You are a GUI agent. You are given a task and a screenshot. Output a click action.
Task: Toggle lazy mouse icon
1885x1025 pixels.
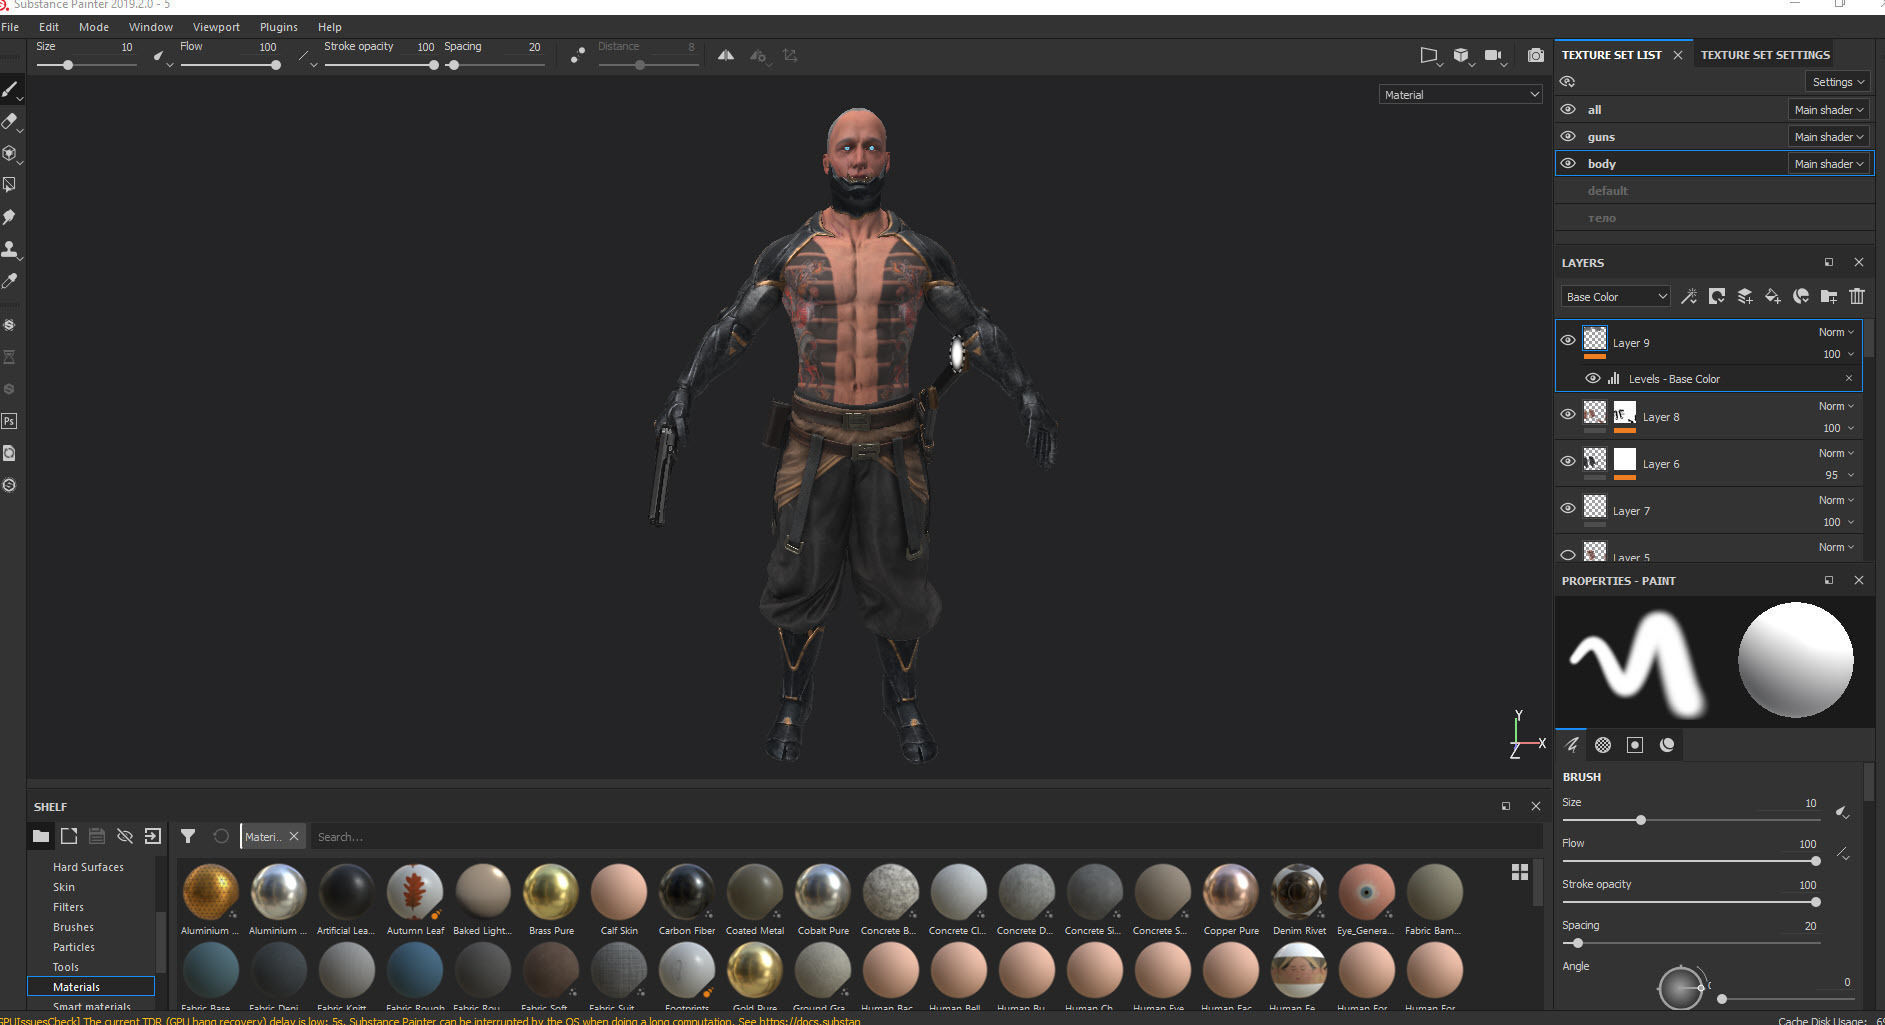(578, 56)
